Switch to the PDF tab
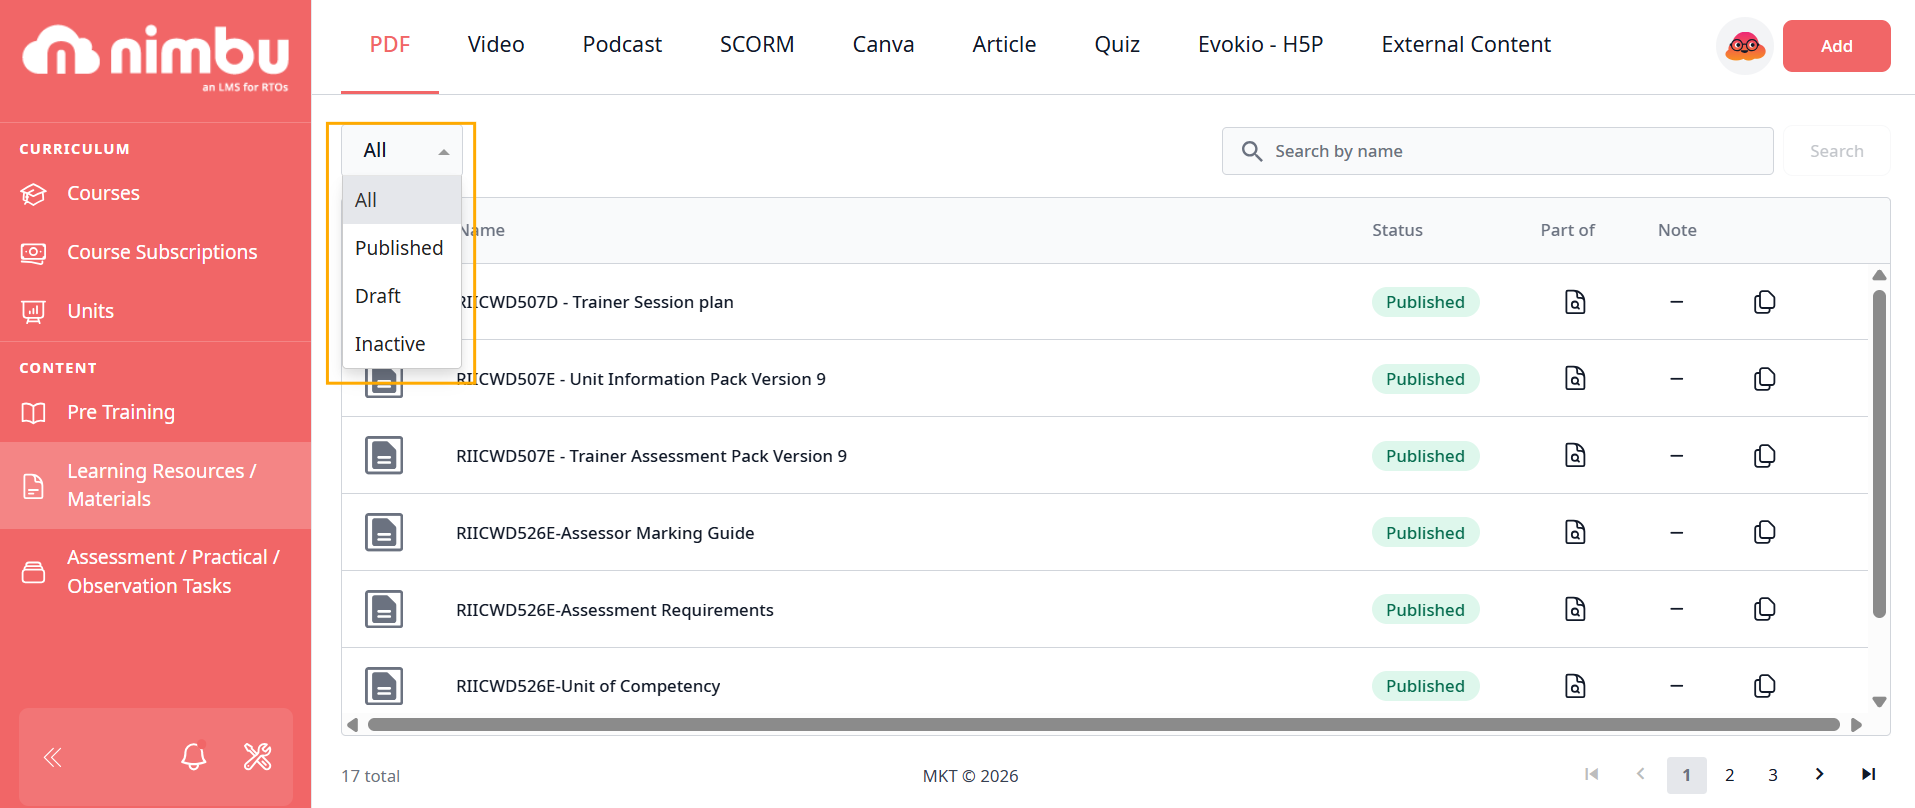 coord(390,45)
